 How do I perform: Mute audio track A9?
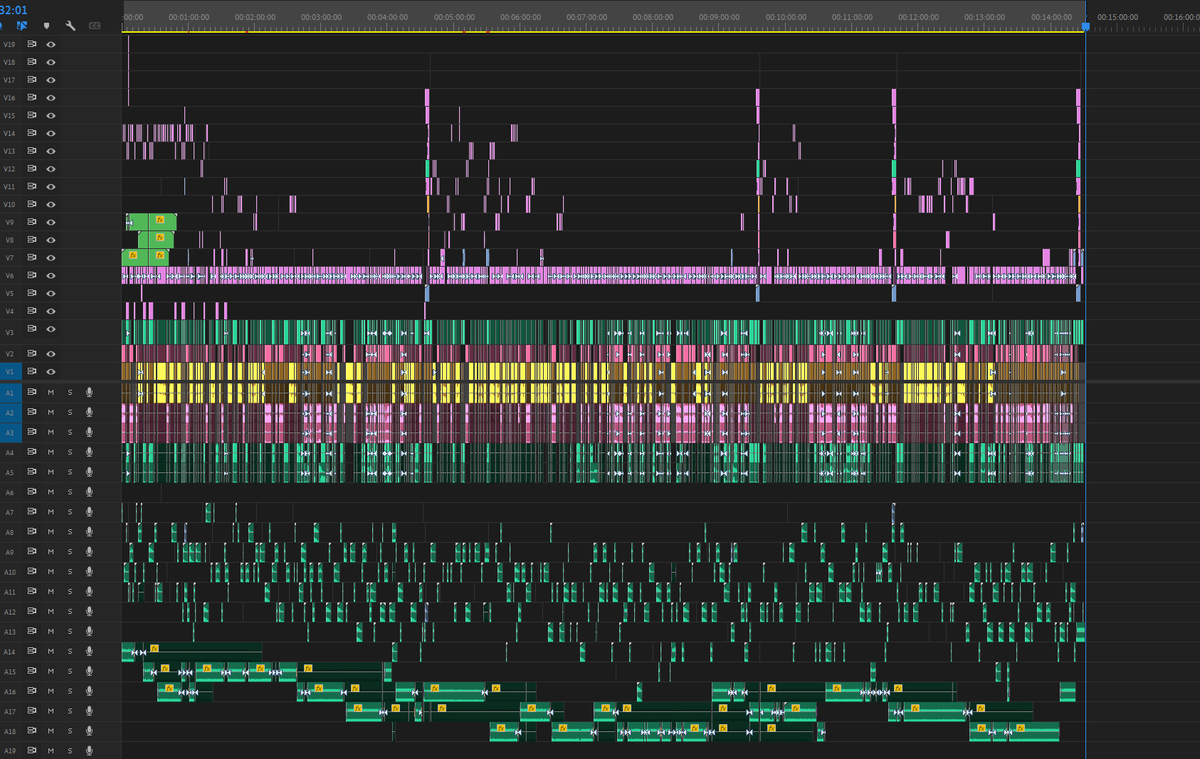51,552
